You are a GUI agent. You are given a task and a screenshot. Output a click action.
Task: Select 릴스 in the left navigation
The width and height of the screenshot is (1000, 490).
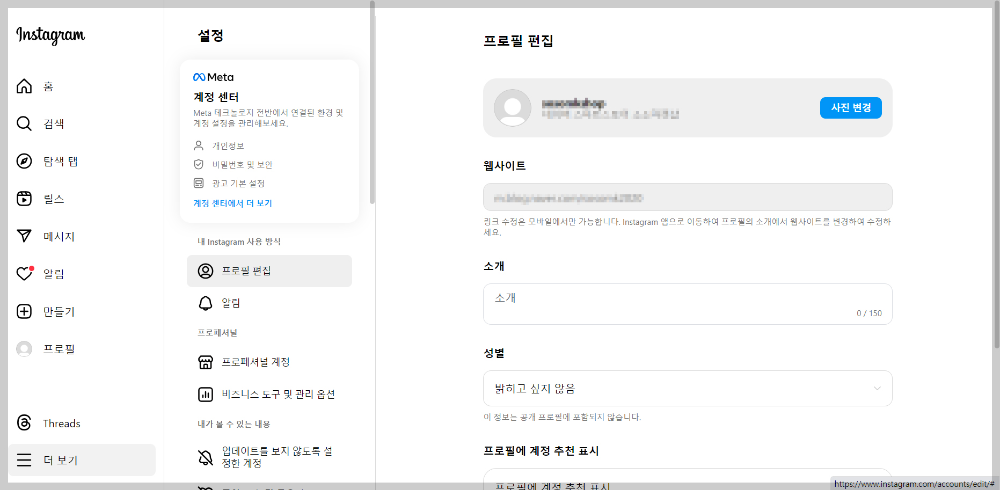[x=54, y=199]
